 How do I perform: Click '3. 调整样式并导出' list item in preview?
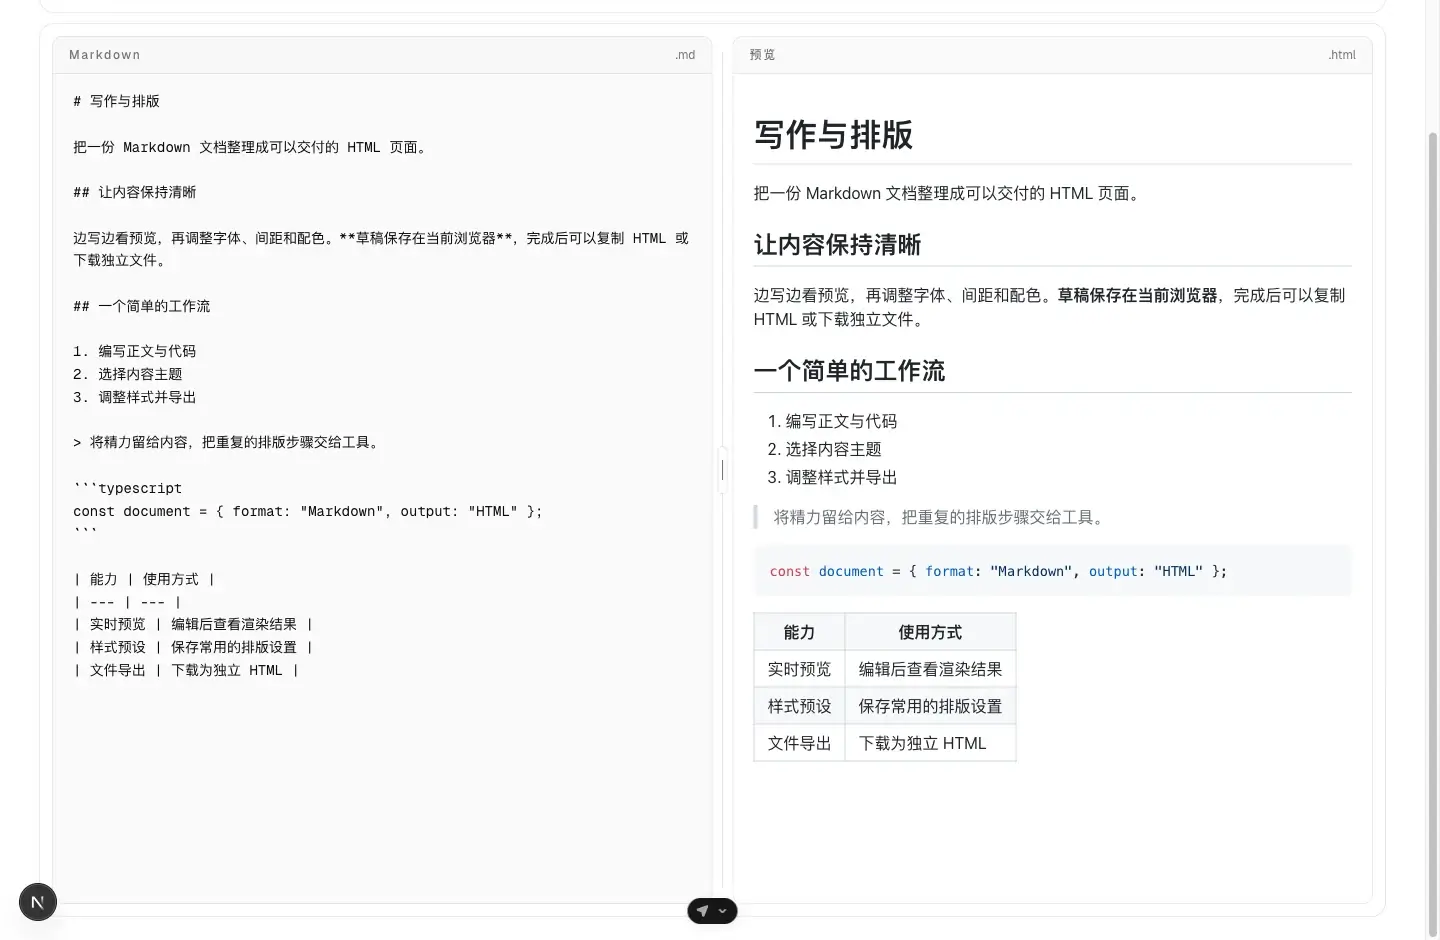pyautogui.click(x=832, y=477)
